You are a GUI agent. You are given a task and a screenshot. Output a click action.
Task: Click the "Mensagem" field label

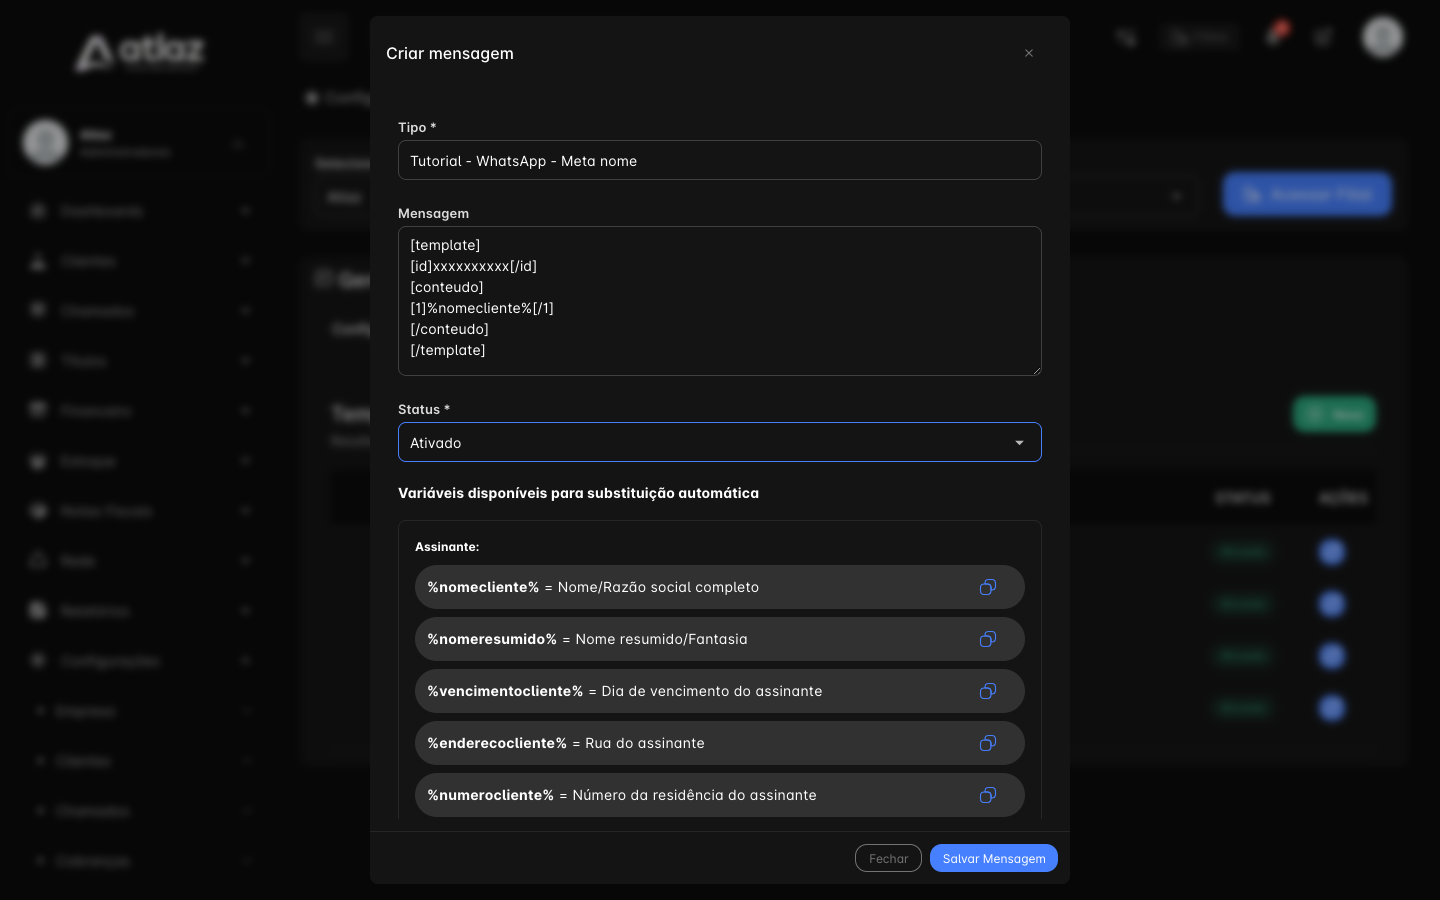(433, 213)
